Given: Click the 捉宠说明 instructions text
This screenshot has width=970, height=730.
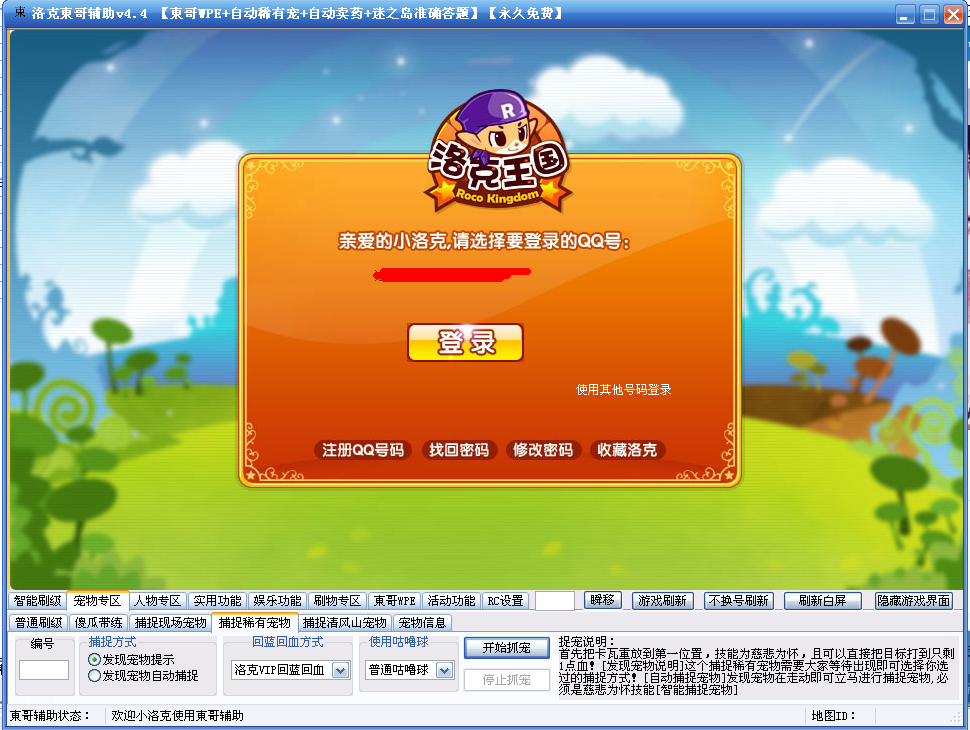Looking at the screenshot, I should point(756,666).
